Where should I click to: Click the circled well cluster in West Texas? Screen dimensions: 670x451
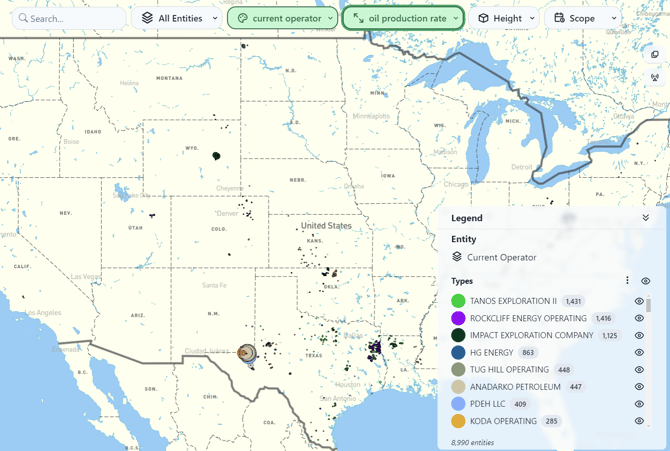[x=246, y=353]
